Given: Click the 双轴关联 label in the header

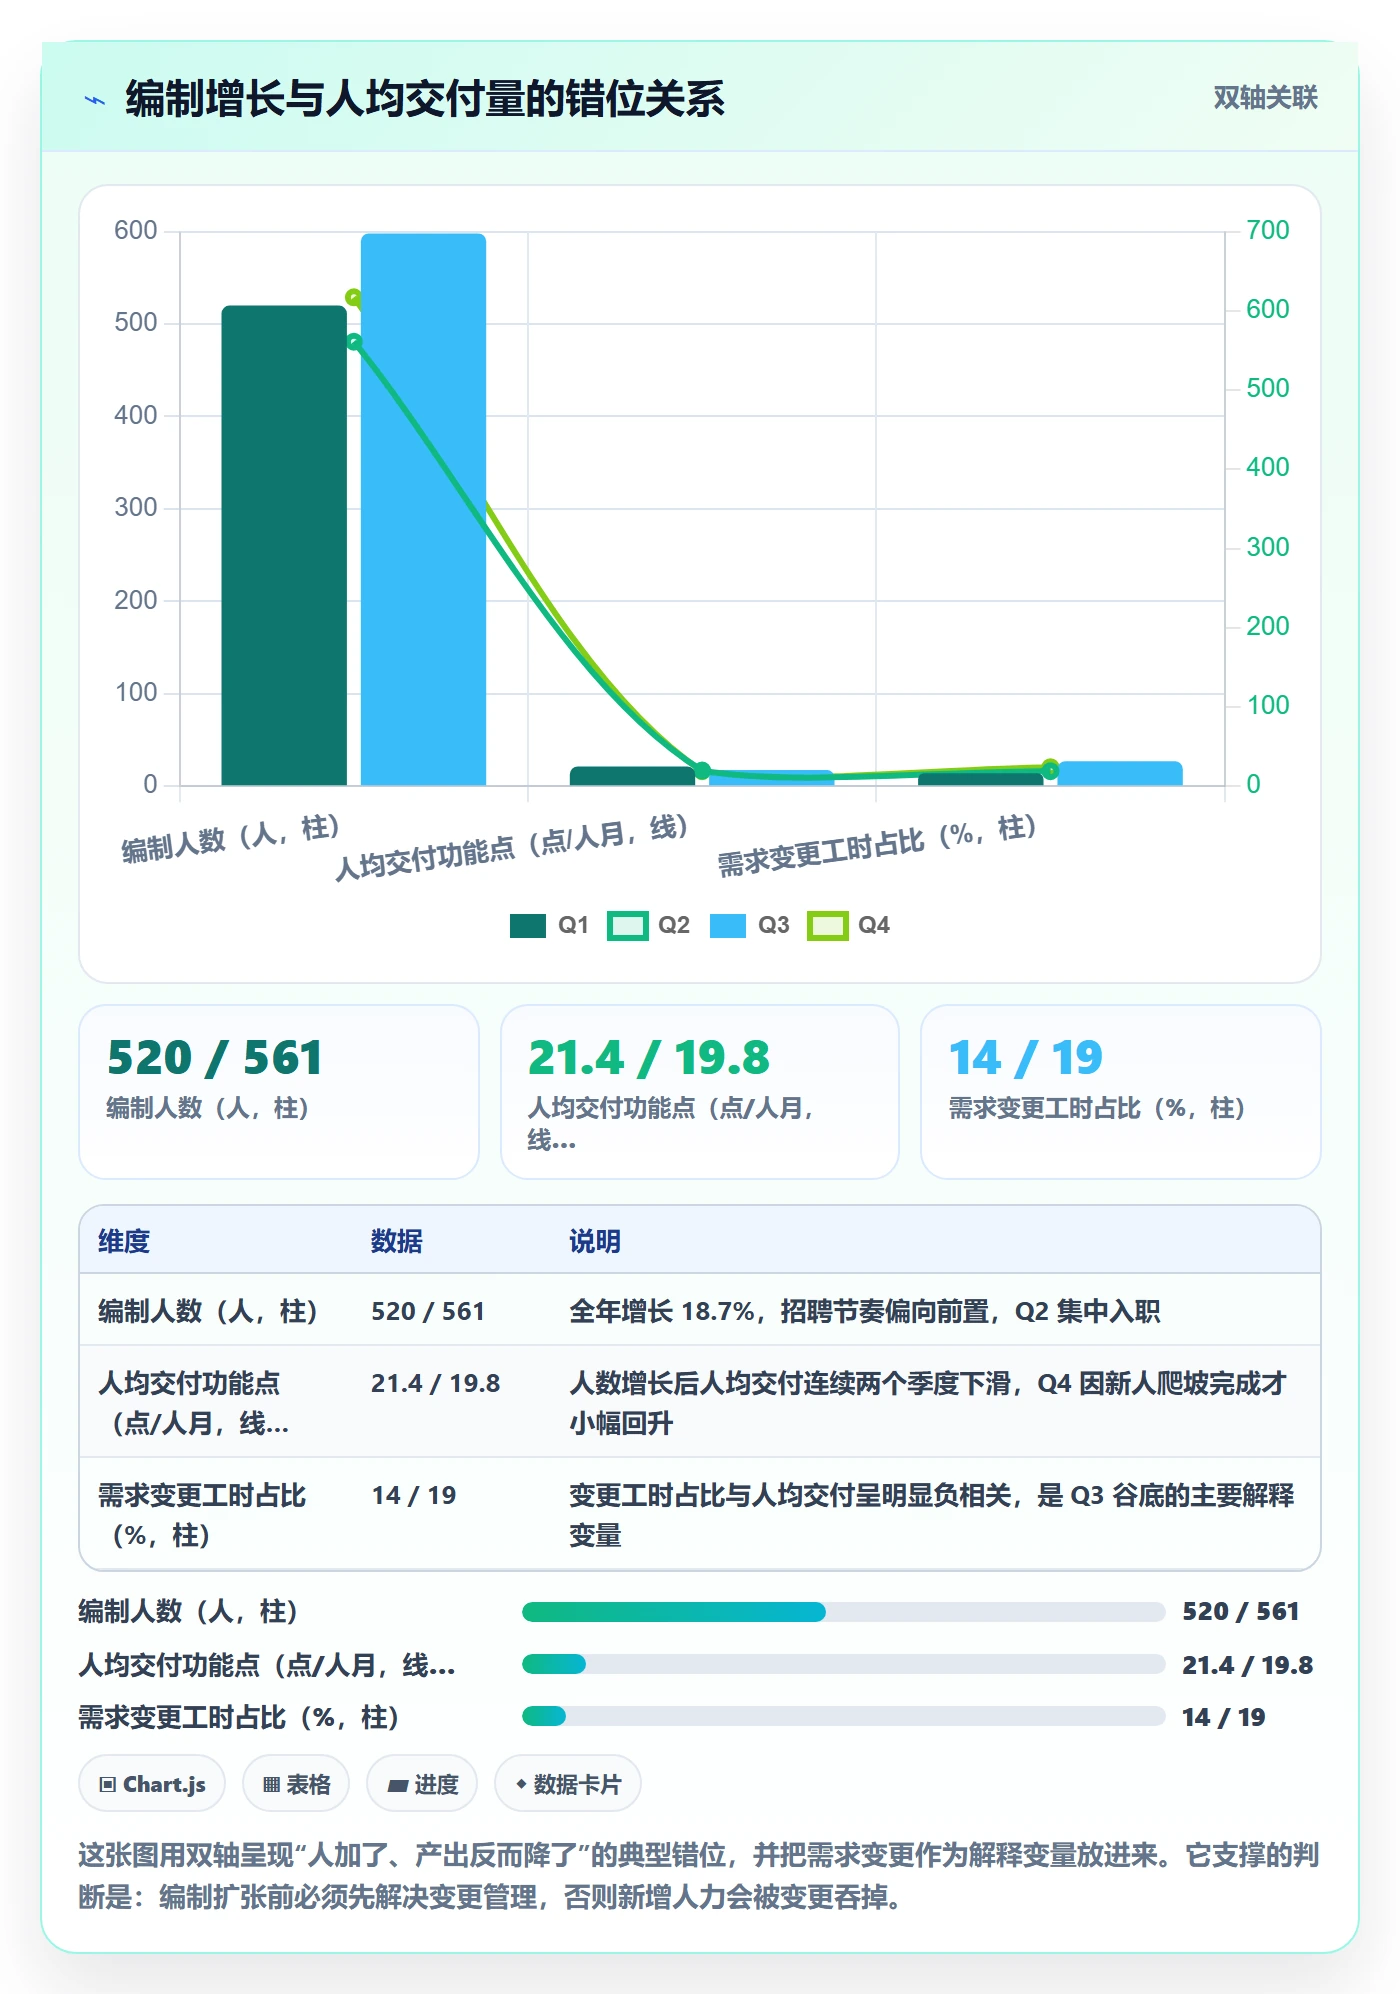Looking at the screenshot, I should coord(1265,98).
